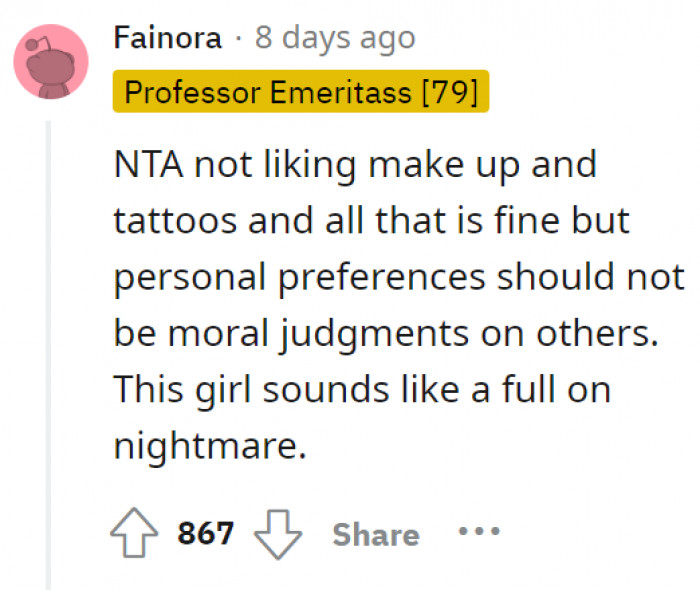The image size is (700, 590).
Task: Click the word "nightmare." ending the comment
Action: (209, 445)
